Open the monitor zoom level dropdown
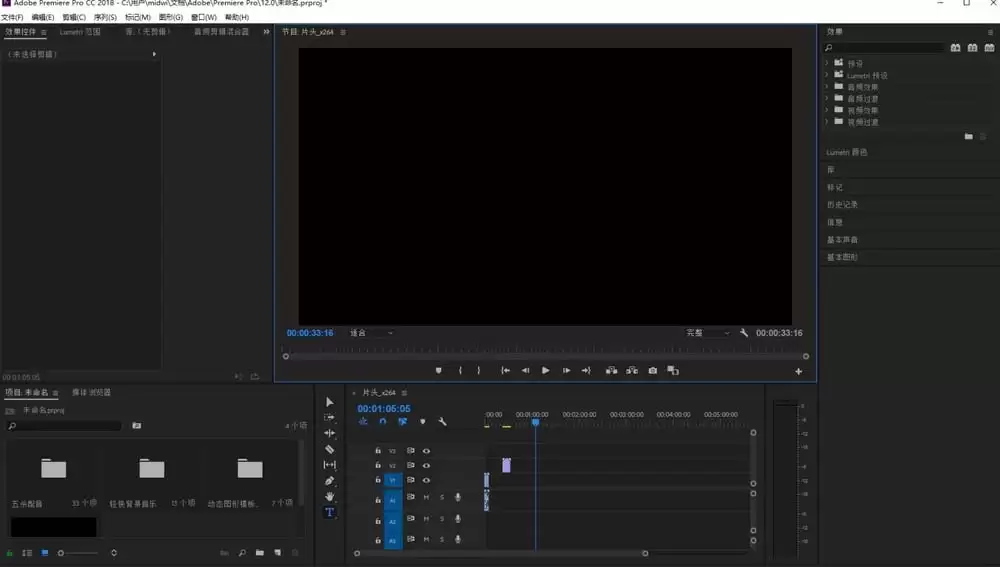 [x=370, y=333]
